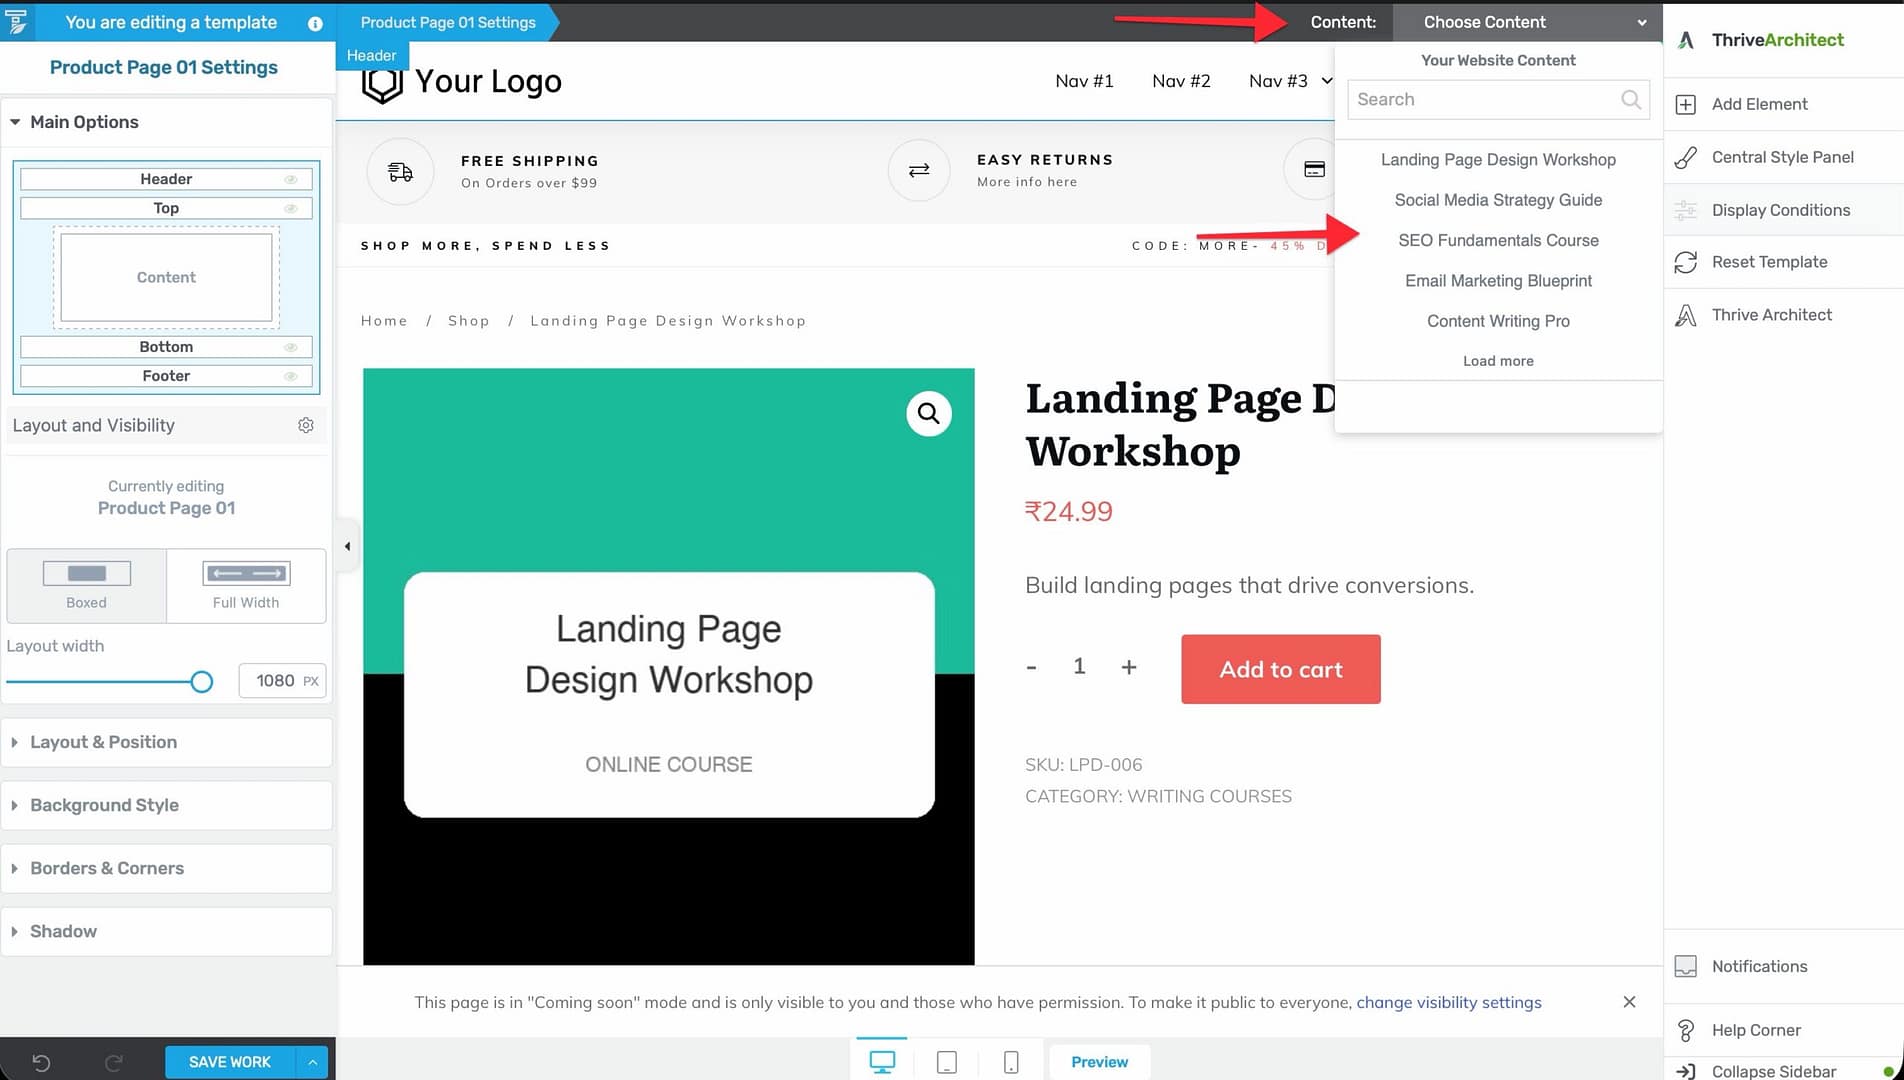Click the SAVE WORK button
Viewport: 1904px width, 1080px height.
coord(229,1062)
